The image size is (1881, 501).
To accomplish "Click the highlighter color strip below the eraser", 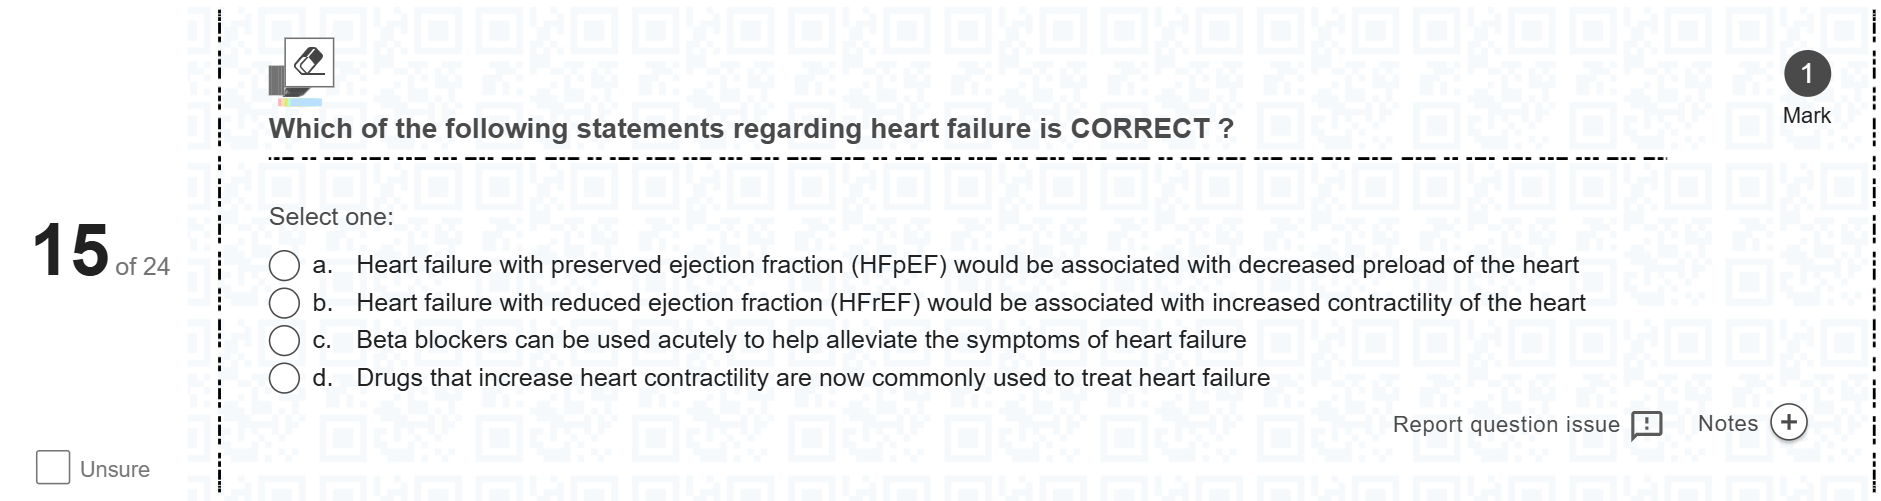I will tap(300, 102).
